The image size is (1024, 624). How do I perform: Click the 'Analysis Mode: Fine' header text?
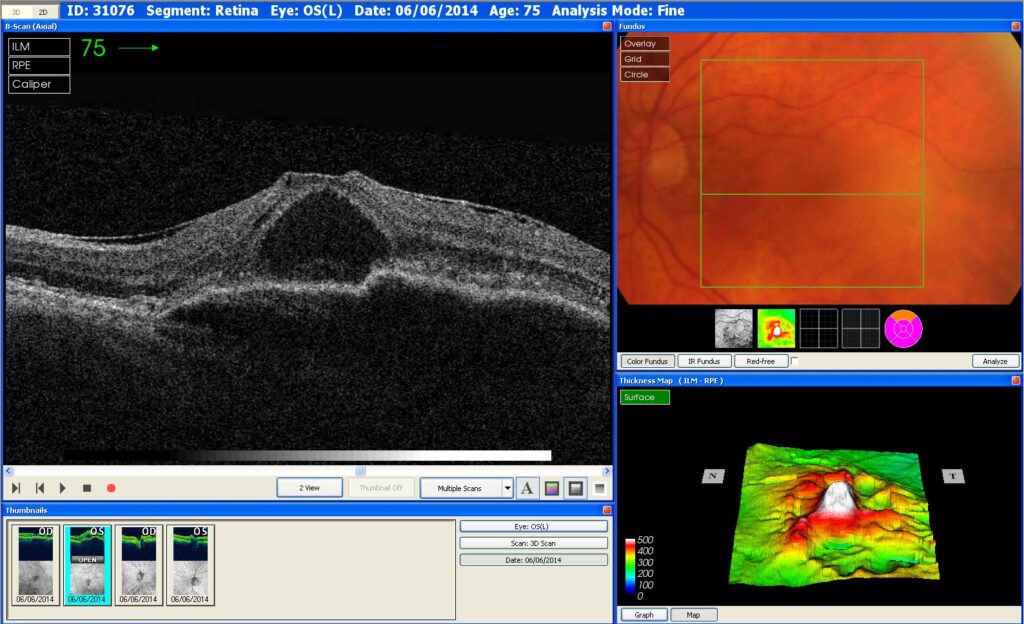[x=618, y=10]
